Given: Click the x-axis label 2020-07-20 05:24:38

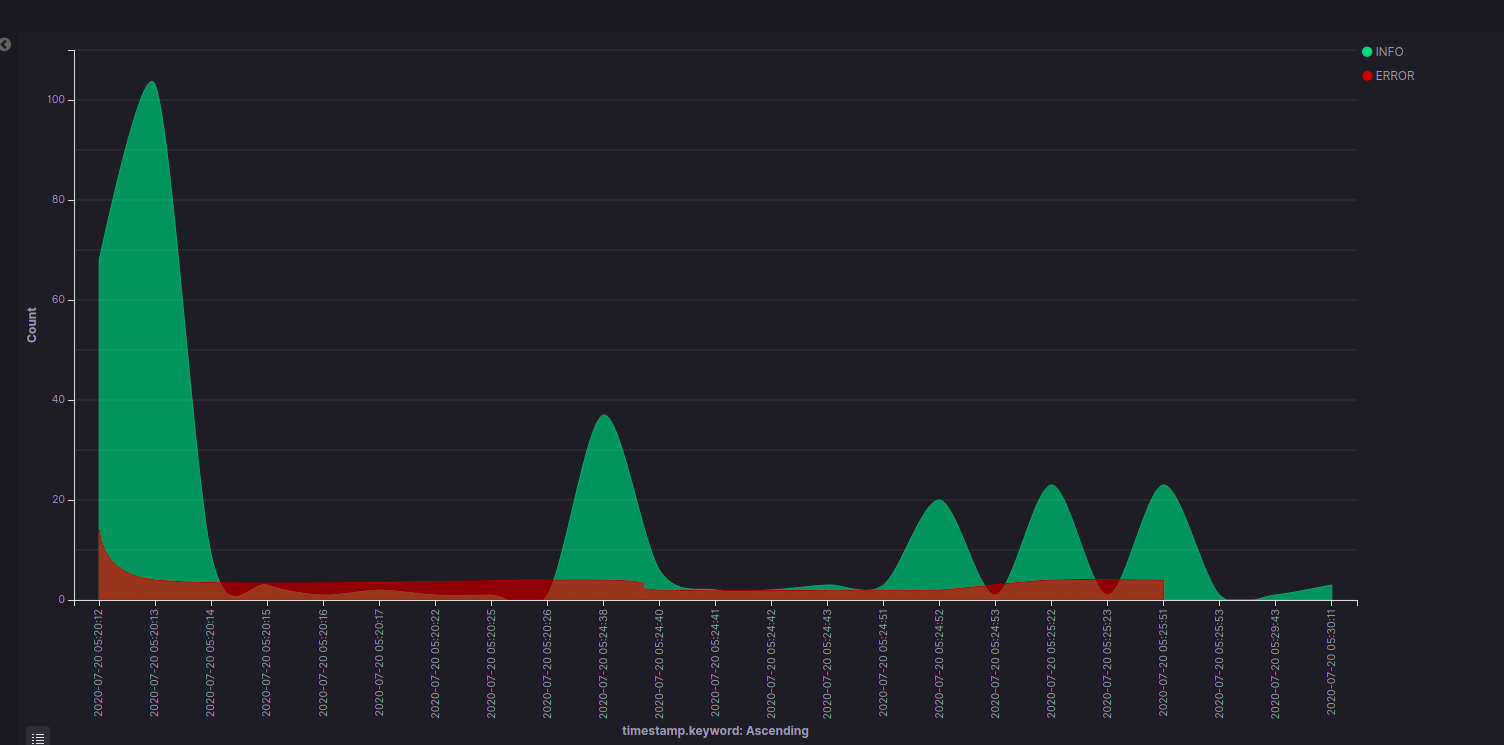Looking at the screenshot, I should (603, 662).
